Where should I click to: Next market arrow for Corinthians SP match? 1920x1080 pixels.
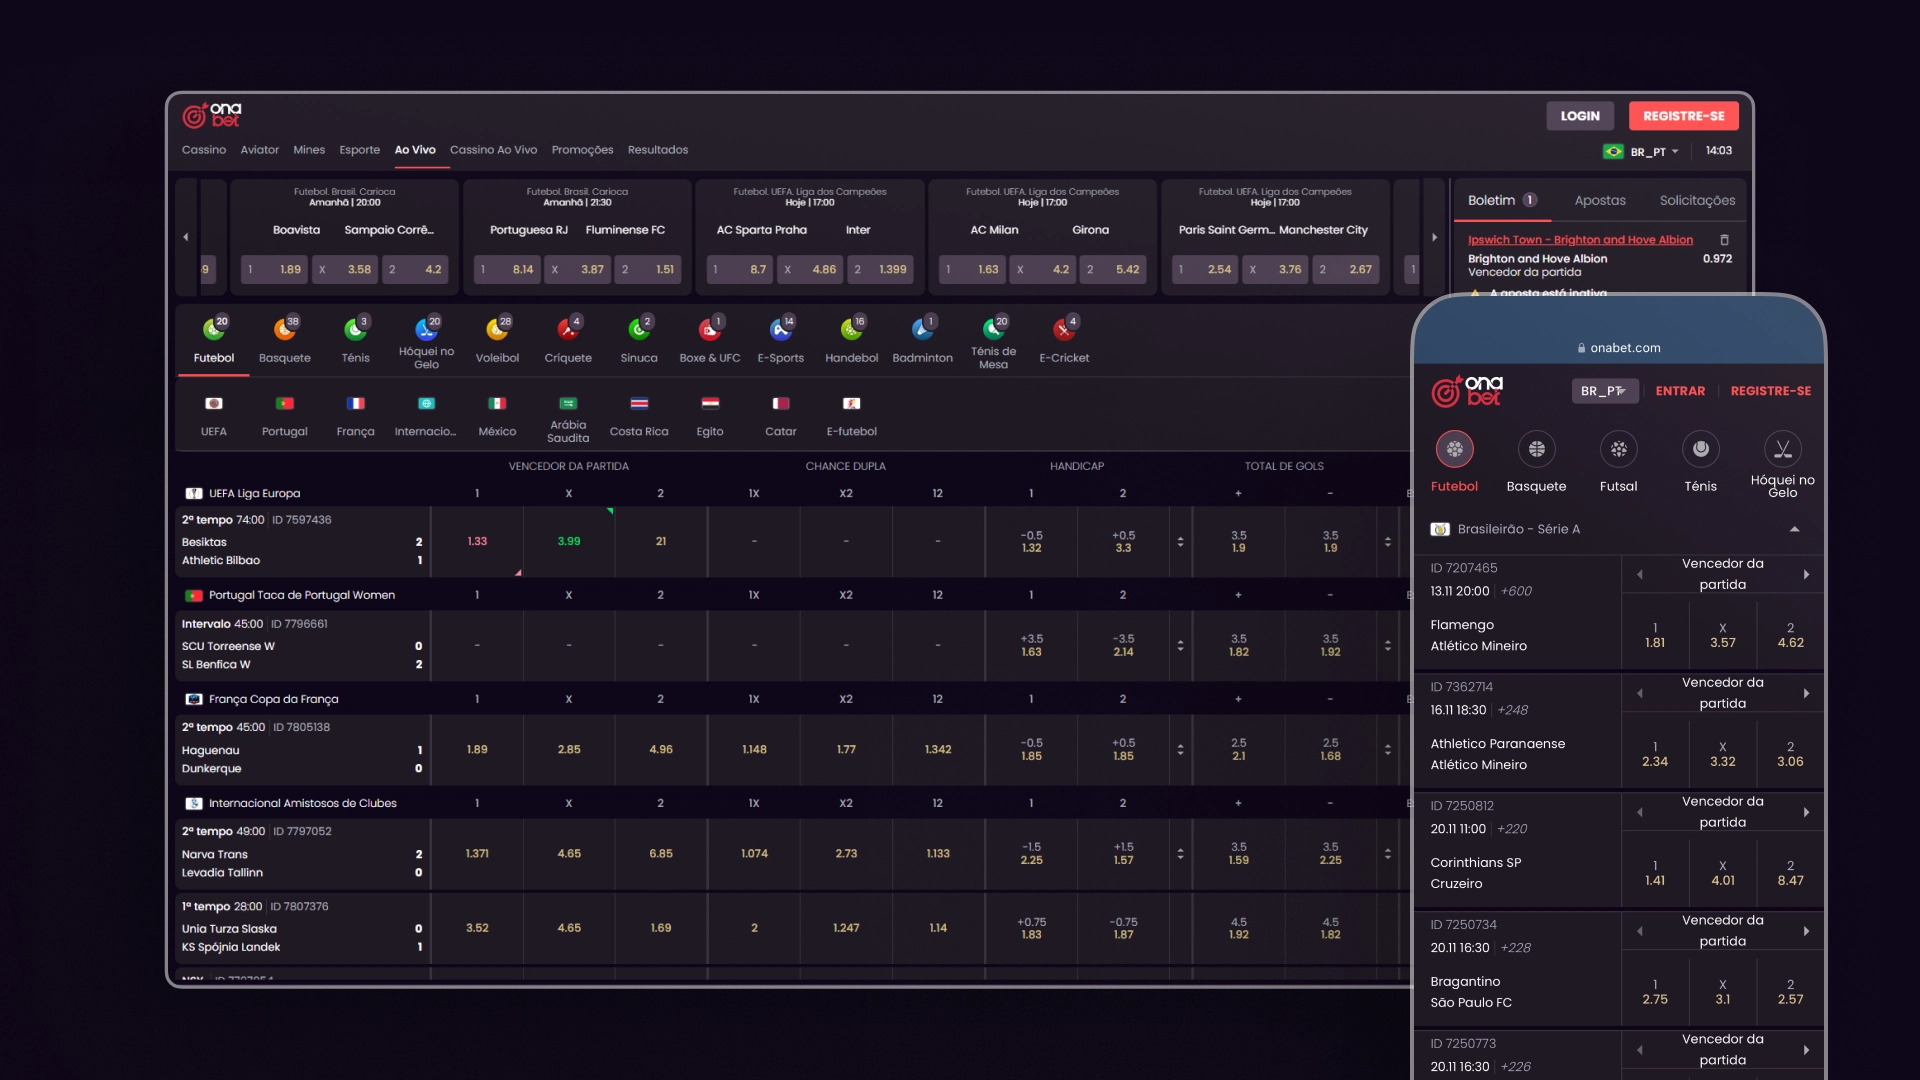pyautogui.click(x=1806, y=812)
